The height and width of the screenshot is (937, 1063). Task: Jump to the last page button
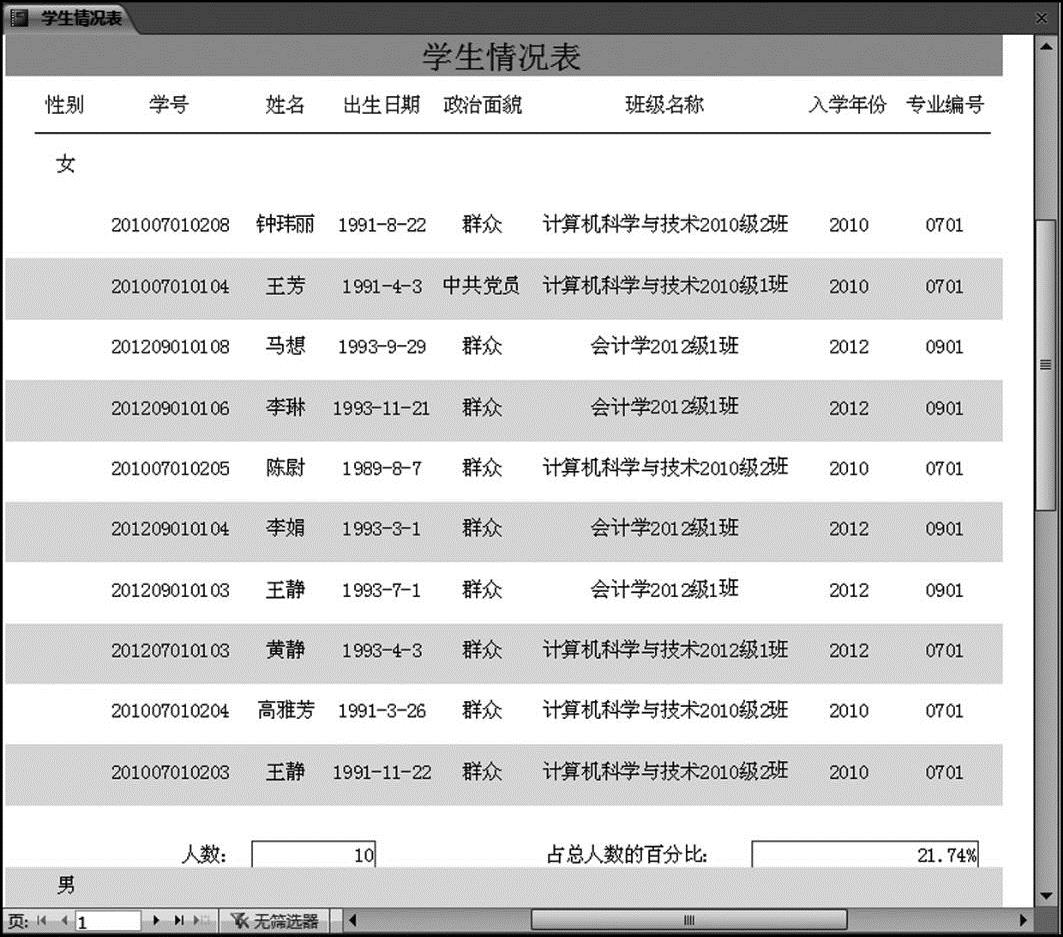pyautogui.click(x=179, y=921)
